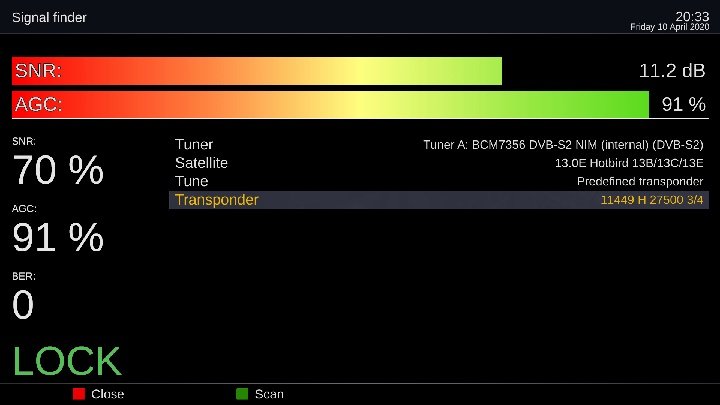
Task: Change the 13.0E Hotbird satellite value
Action: pyautogui.click(x=629, y=163)
